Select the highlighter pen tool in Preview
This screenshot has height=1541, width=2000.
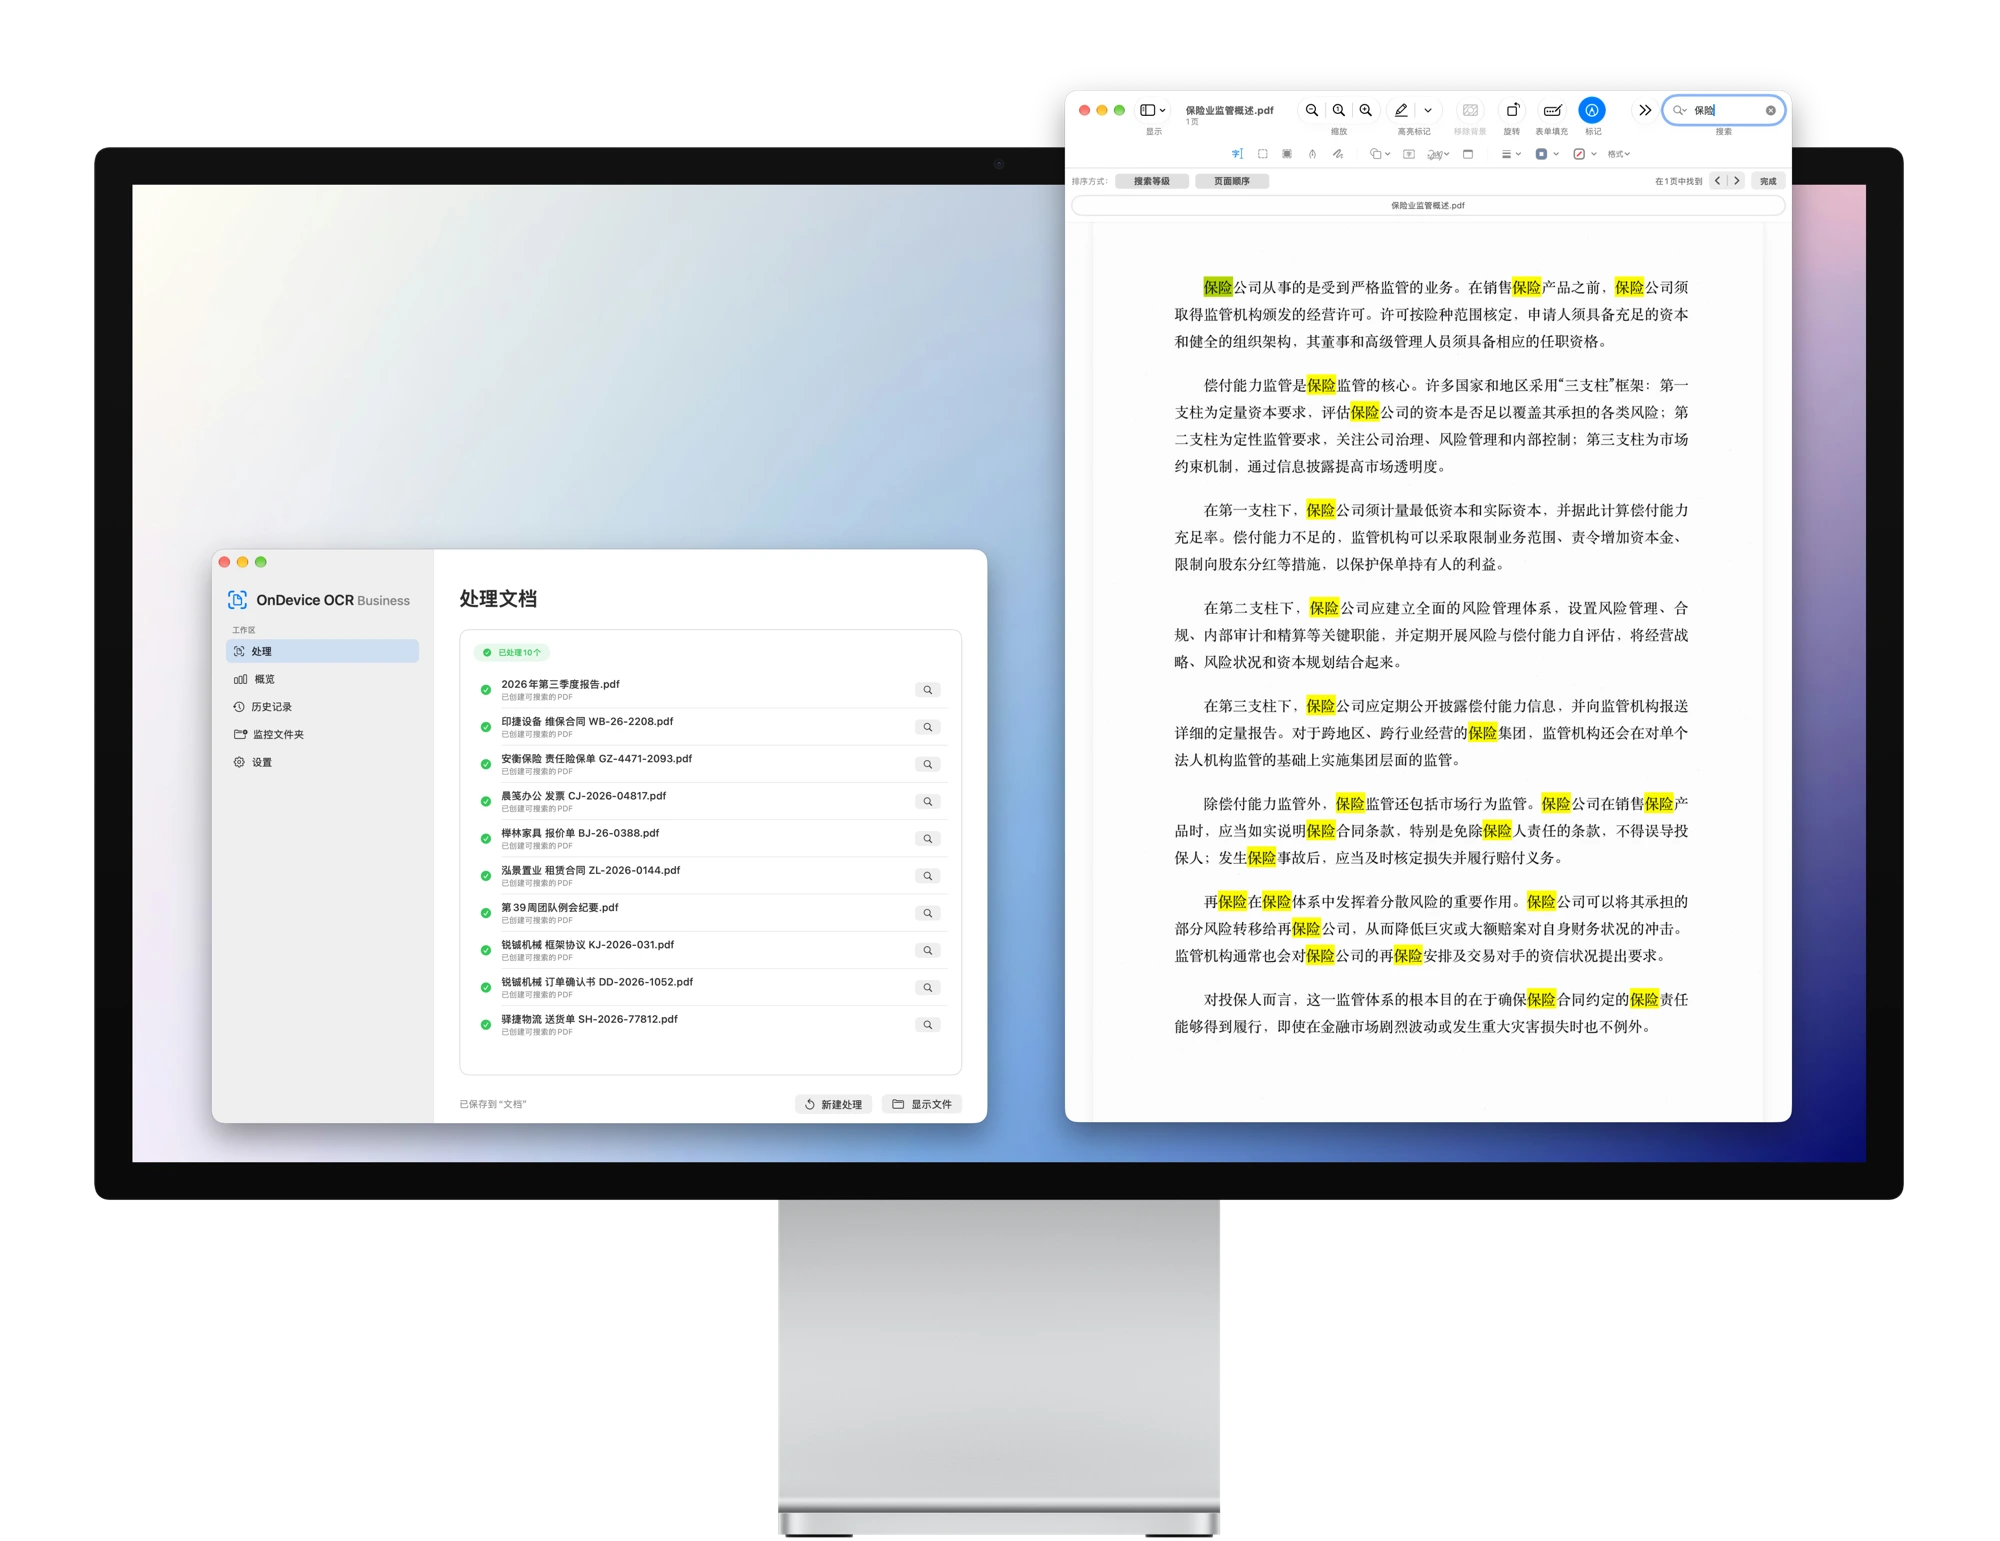tap(1401, 110)
